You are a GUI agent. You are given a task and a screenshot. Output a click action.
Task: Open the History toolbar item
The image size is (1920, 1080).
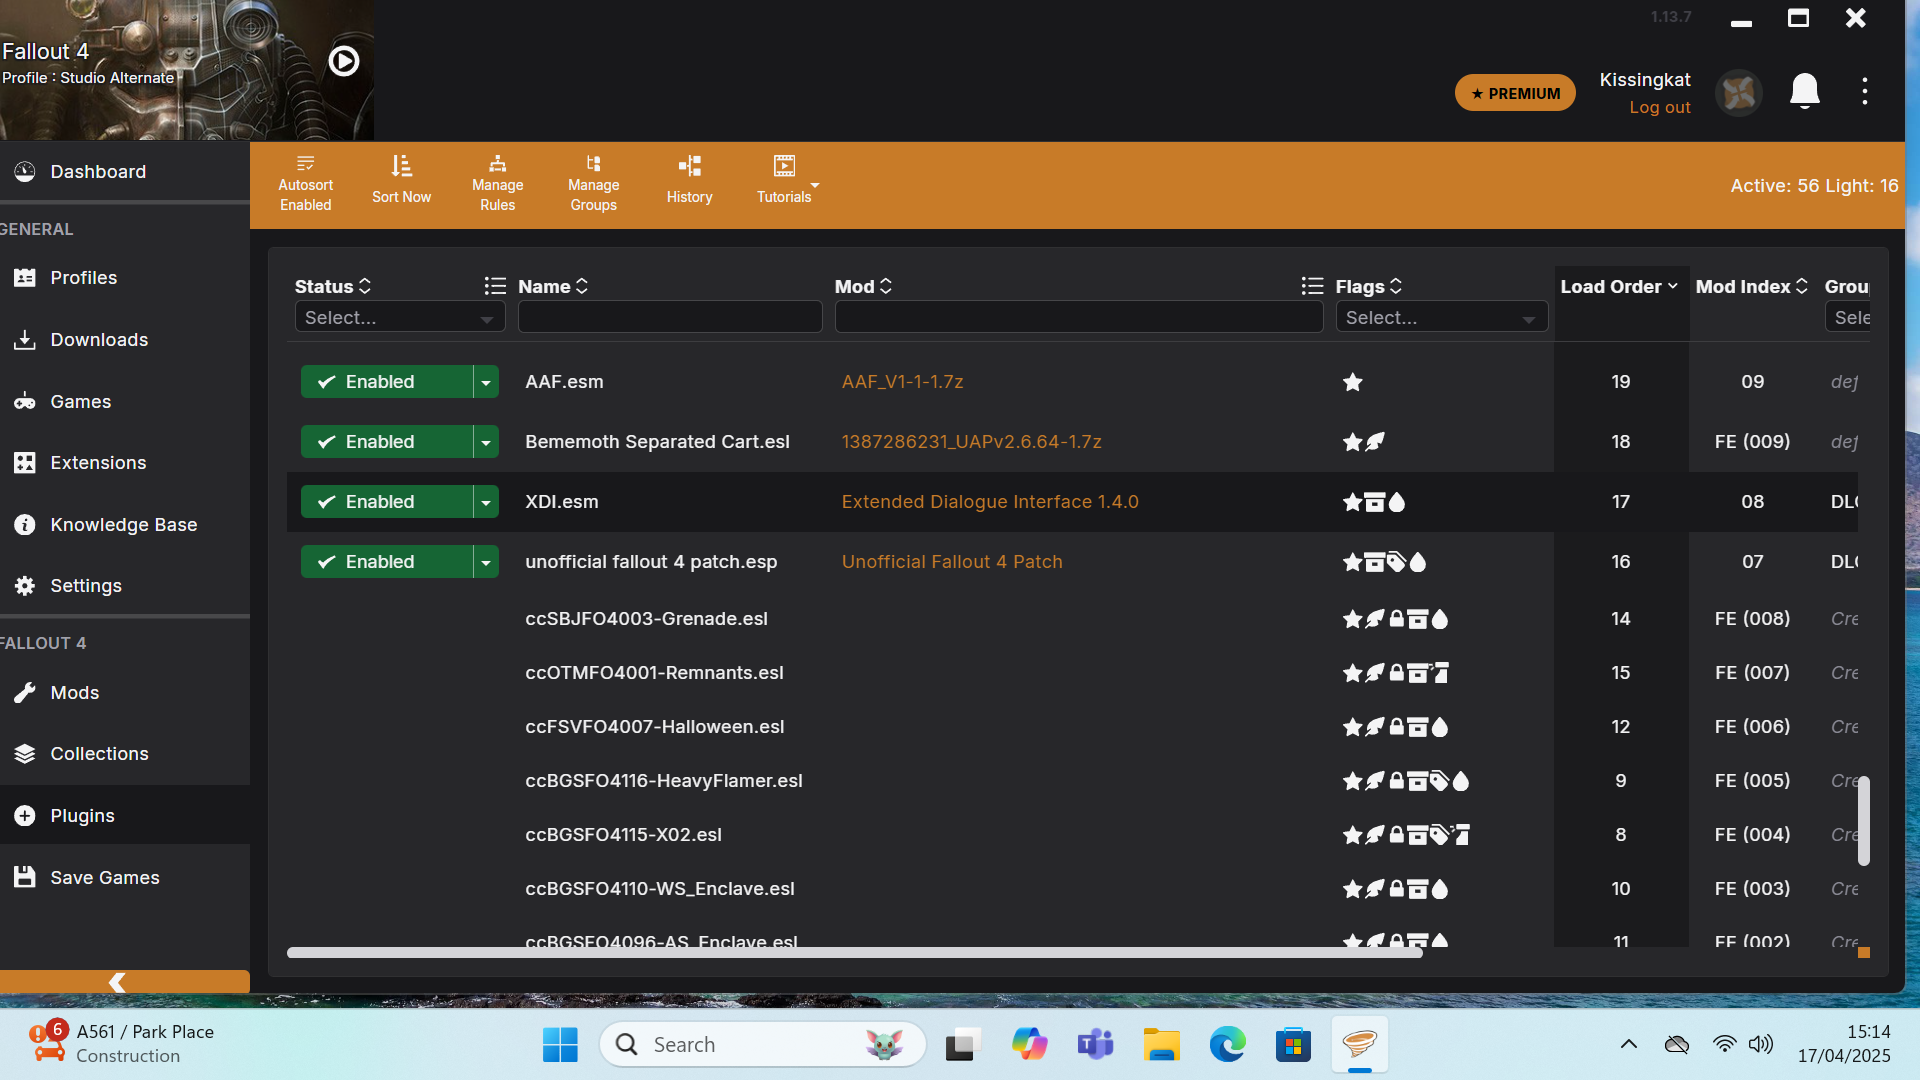coord(689,181)
